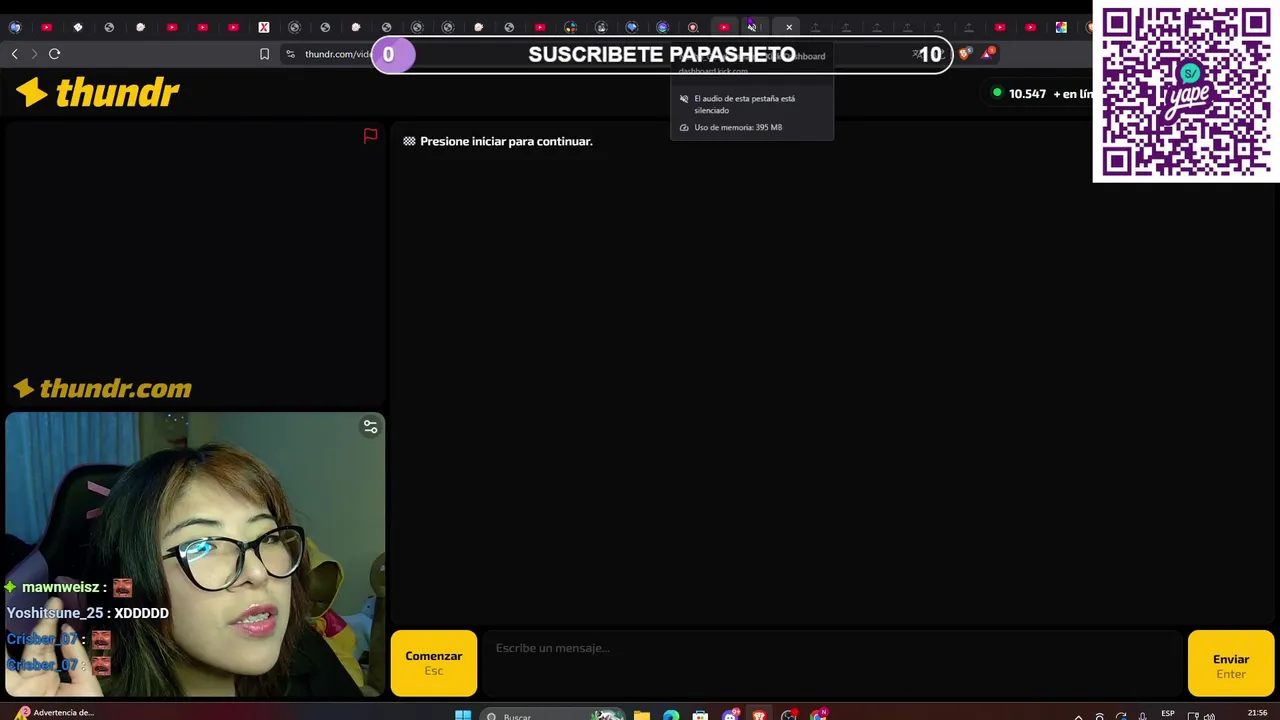Click the red report flag icon
Image resolution: width=1280 pixels, height=720 pixels.
(370, 136)
